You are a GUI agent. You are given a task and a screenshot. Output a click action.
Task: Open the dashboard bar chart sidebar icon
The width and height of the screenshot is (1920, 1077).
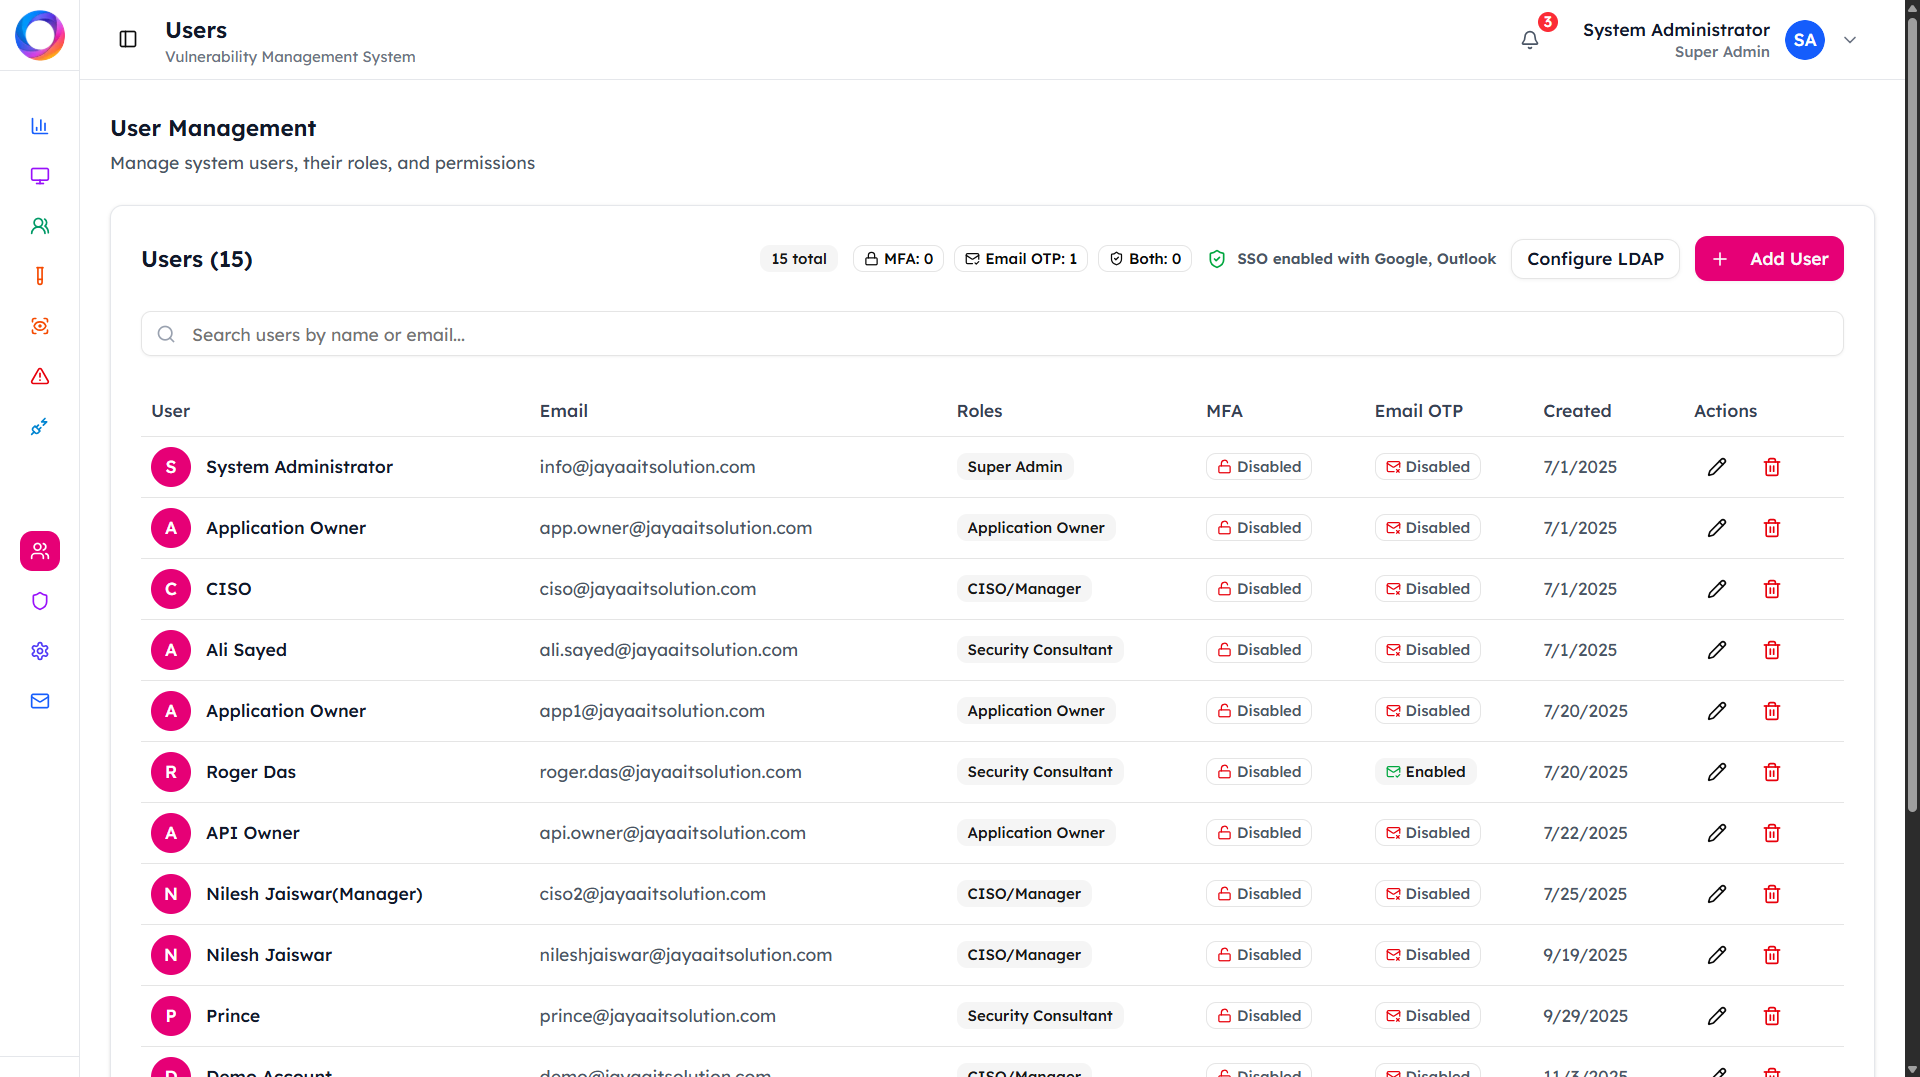(40, 126)
